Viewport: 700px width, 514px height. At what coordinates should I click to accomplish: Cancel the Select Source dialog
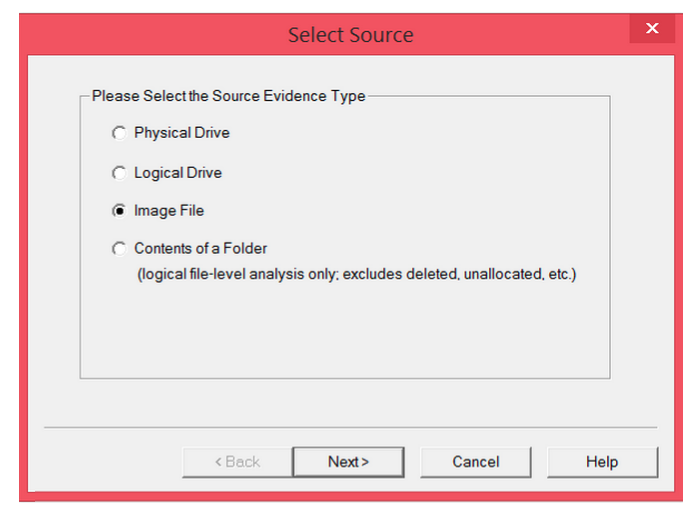click(475, 462)
